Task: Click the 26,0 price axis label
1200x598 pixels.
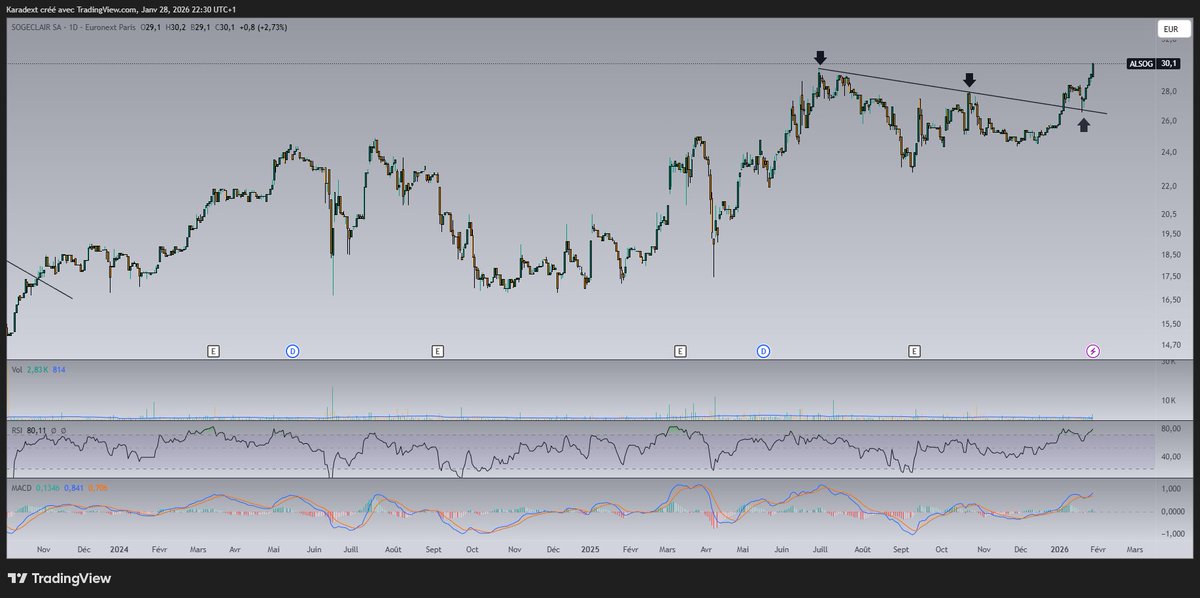Action: [x=1167, y=121]
